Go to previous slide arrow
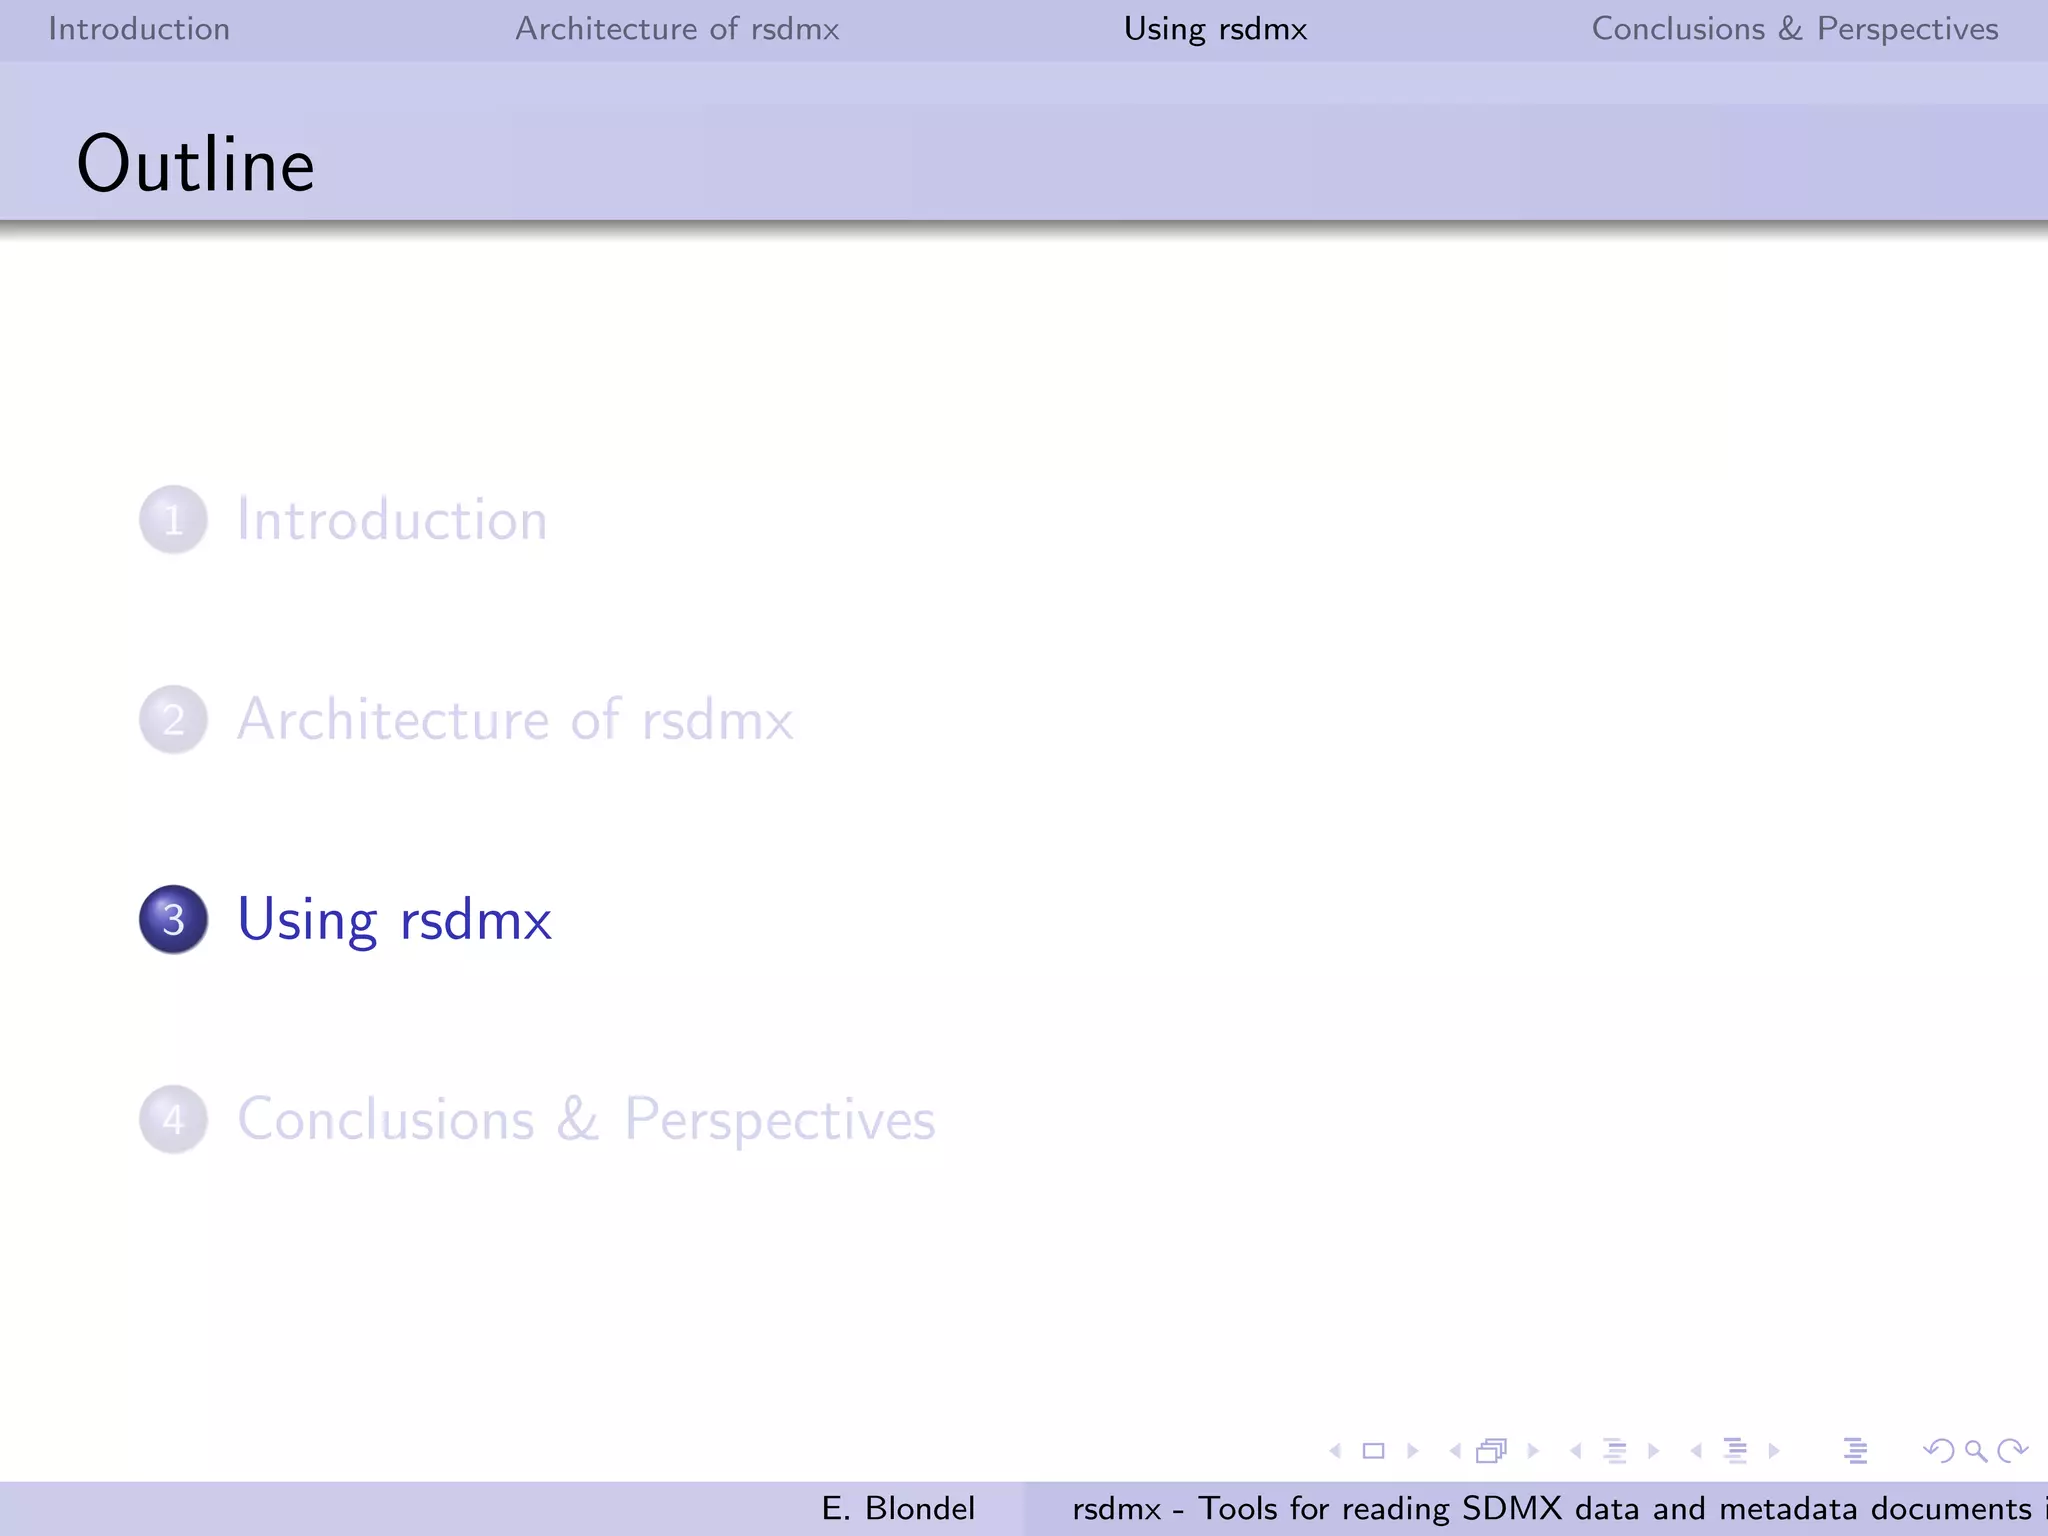 pyautogui.click(x=1335, y=1451)
